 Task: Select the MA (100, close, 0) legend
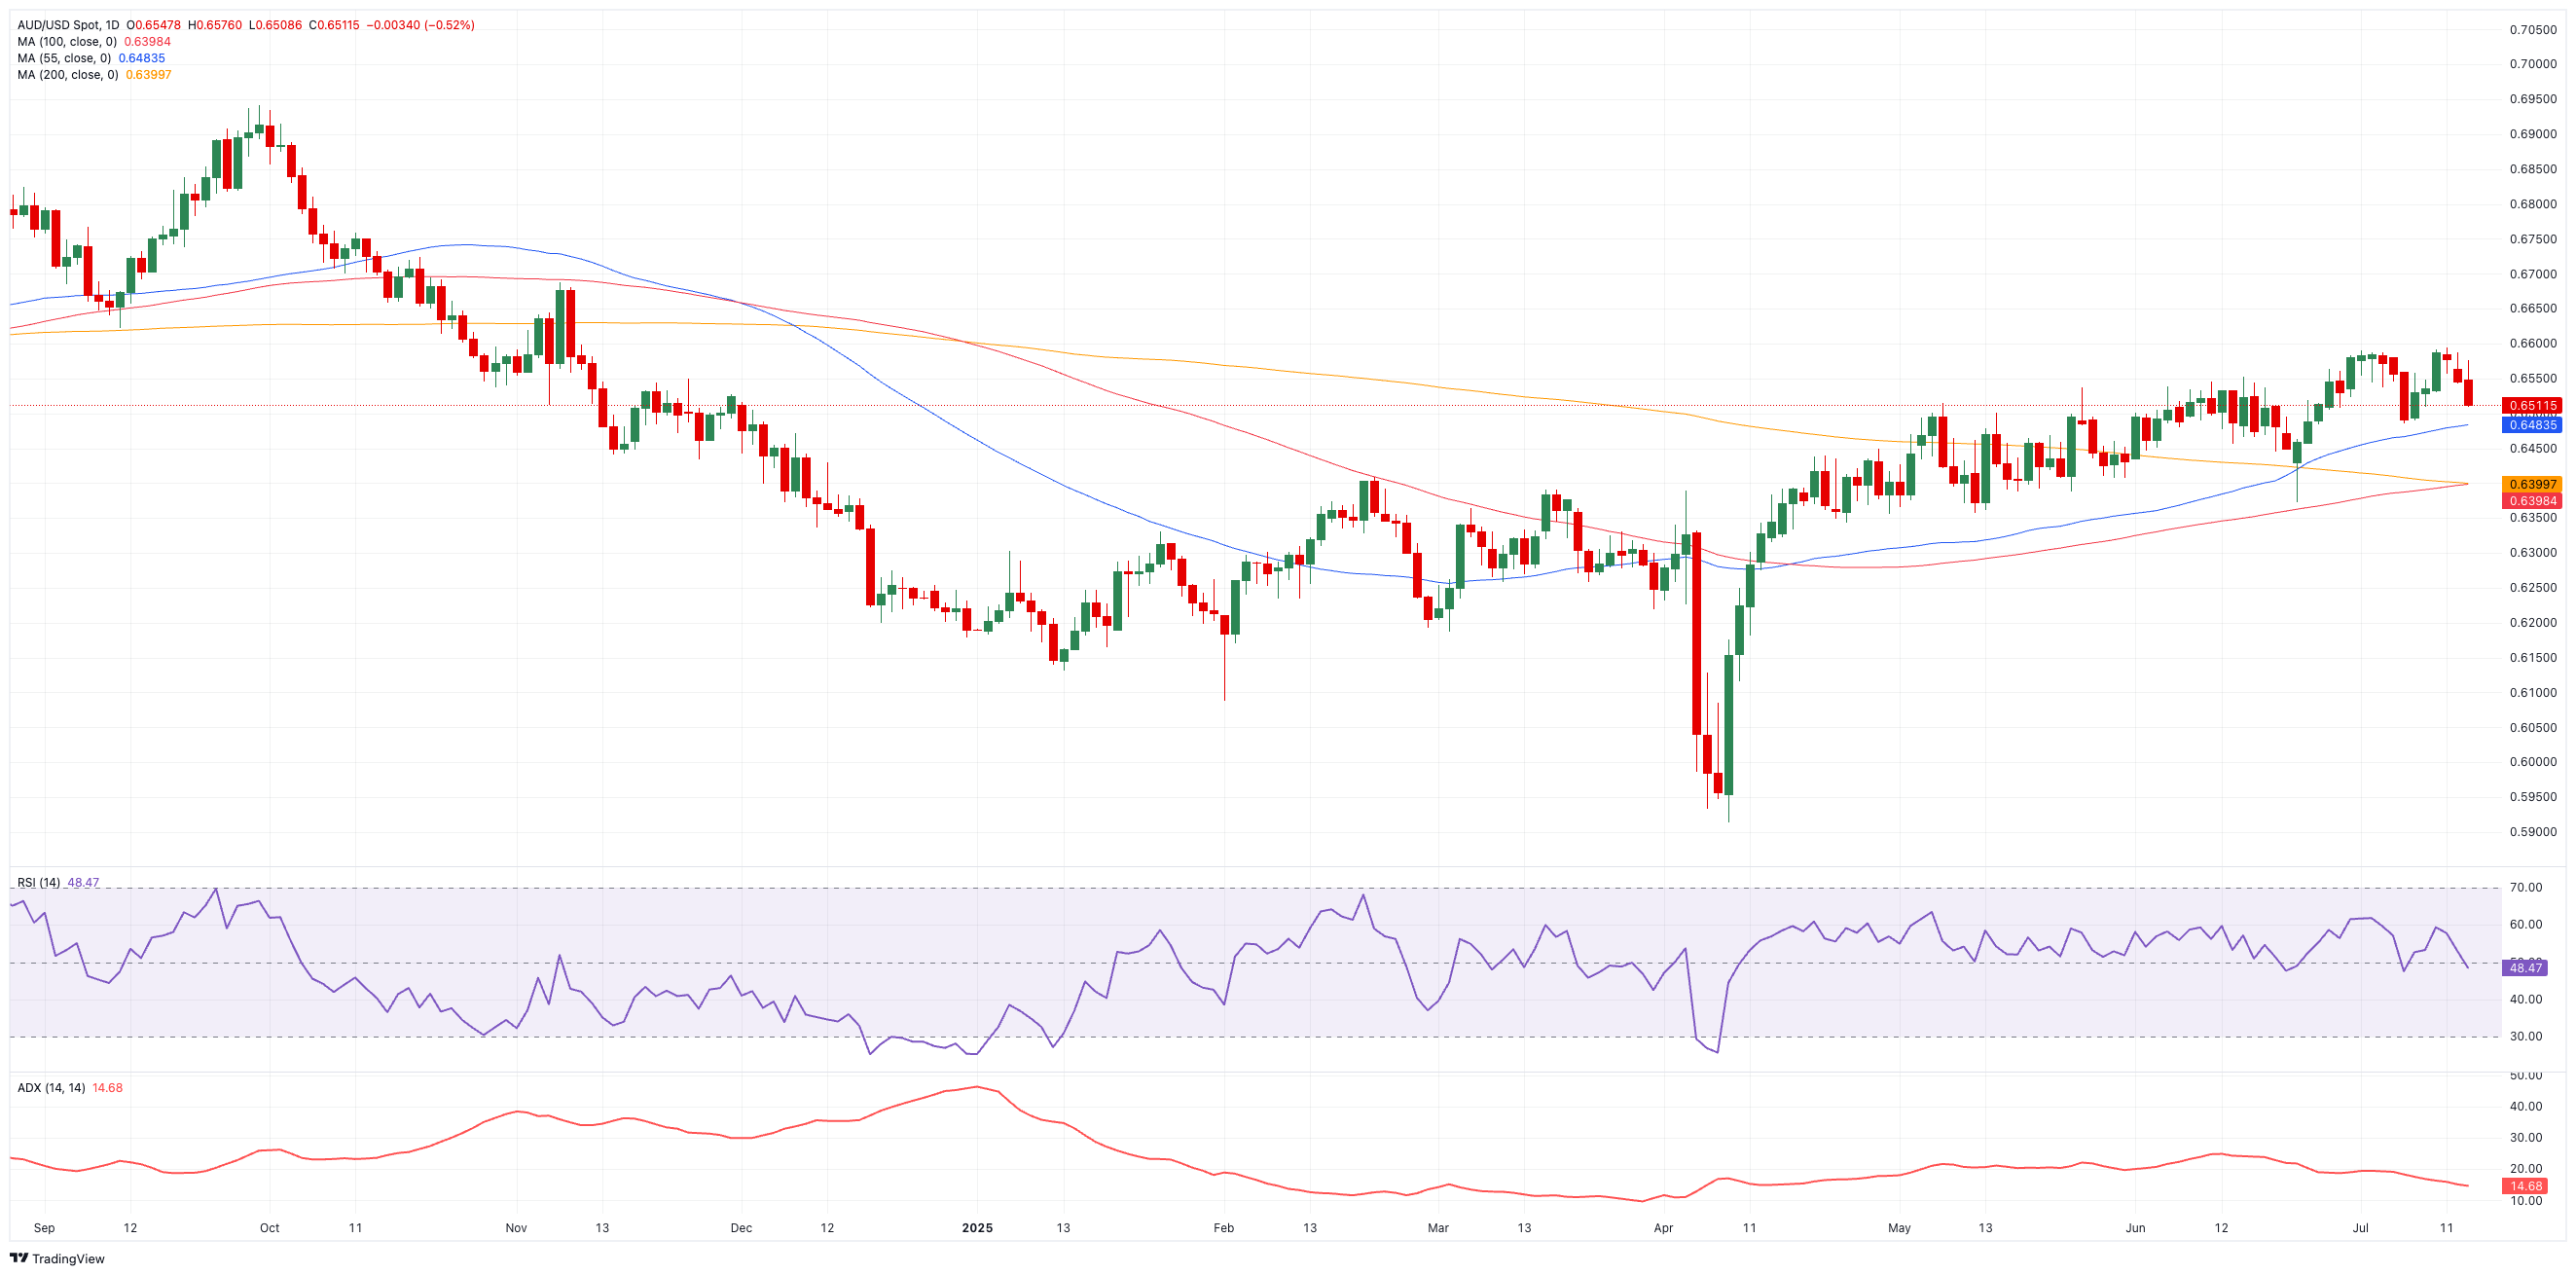pos(67,42)
